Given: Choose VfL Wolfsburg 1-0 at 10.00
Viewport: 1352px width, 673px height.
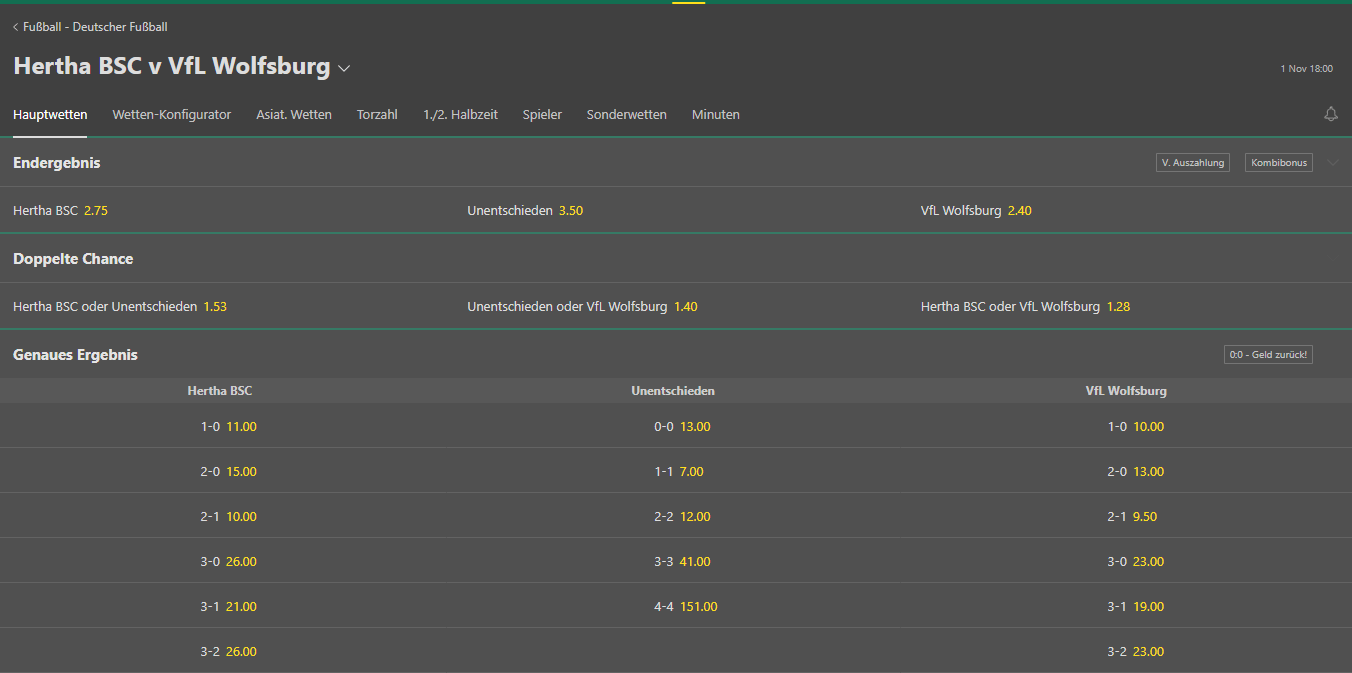Looking at the screenshot, I should [x=1135, y=426].
